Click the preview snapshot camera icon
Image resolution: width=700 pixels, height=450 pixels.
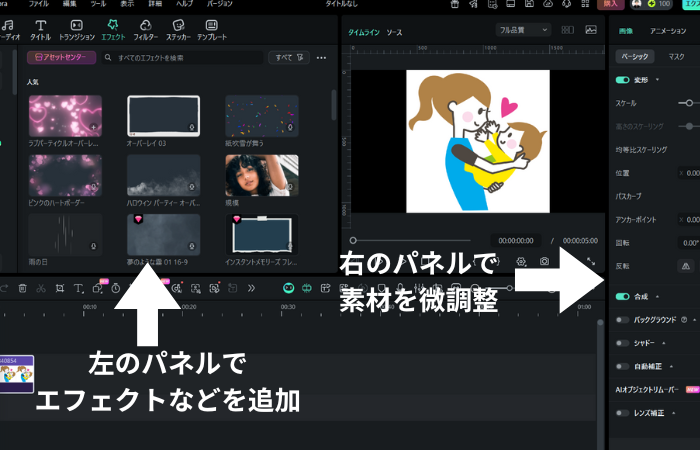point(544,261)
